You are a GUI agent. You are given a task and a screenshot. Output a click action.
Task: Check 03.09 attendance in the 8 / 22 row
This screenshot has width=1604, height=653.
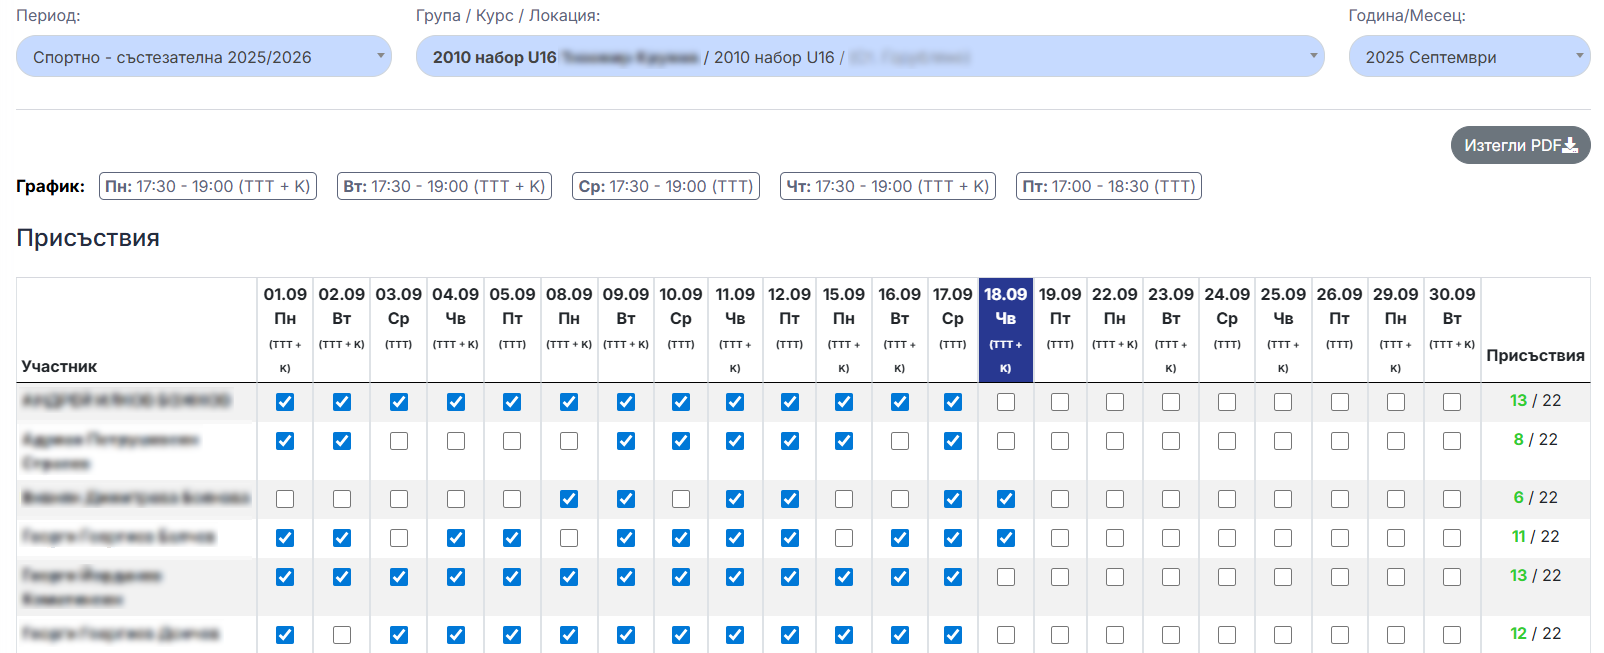(x=399, y=441)
